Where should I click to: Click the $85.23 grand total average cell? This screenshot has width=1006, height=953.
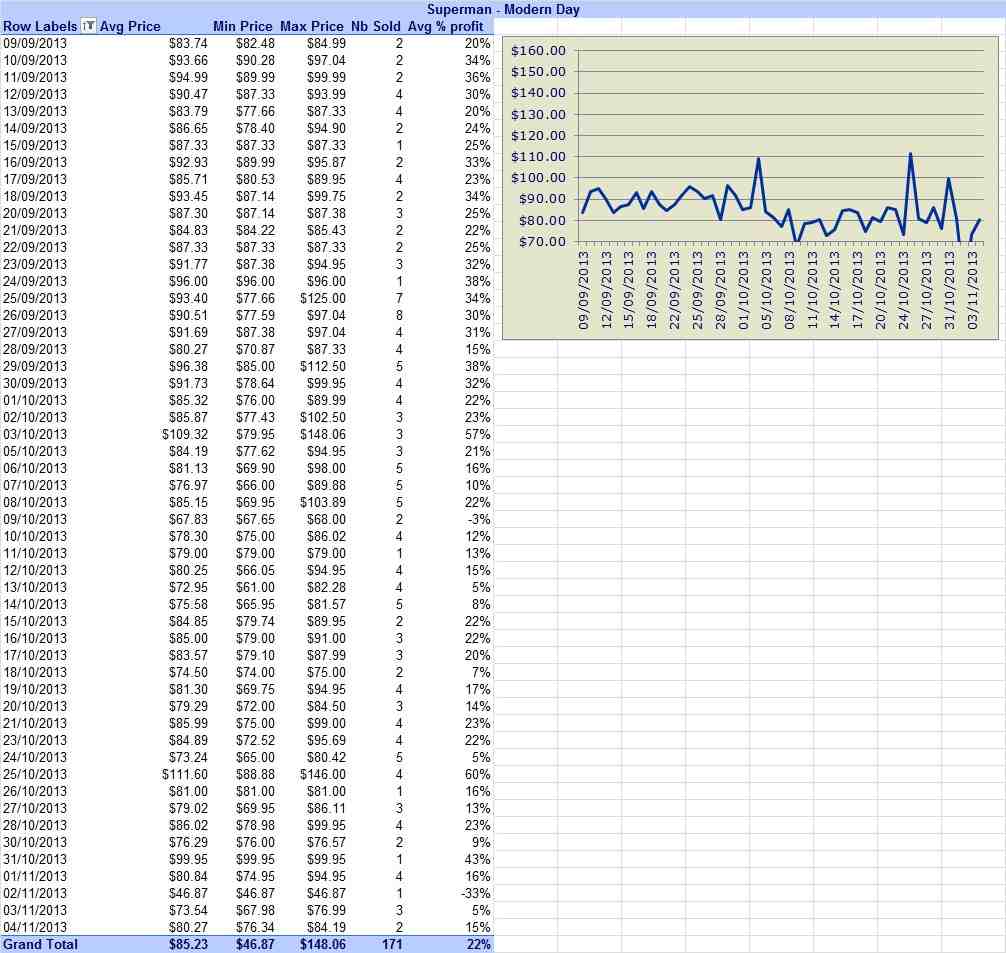[188, 945]
